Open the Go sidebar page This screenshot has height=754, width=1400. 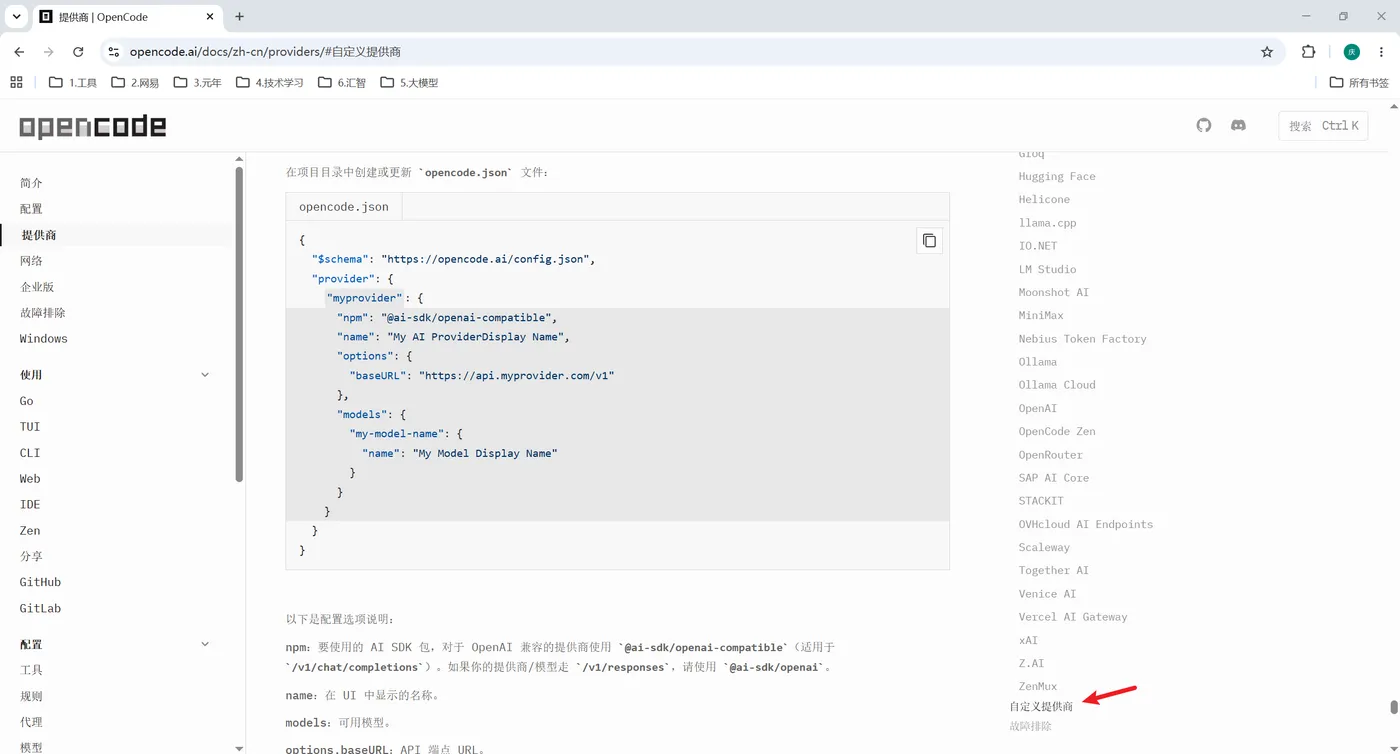pos(27,401)
